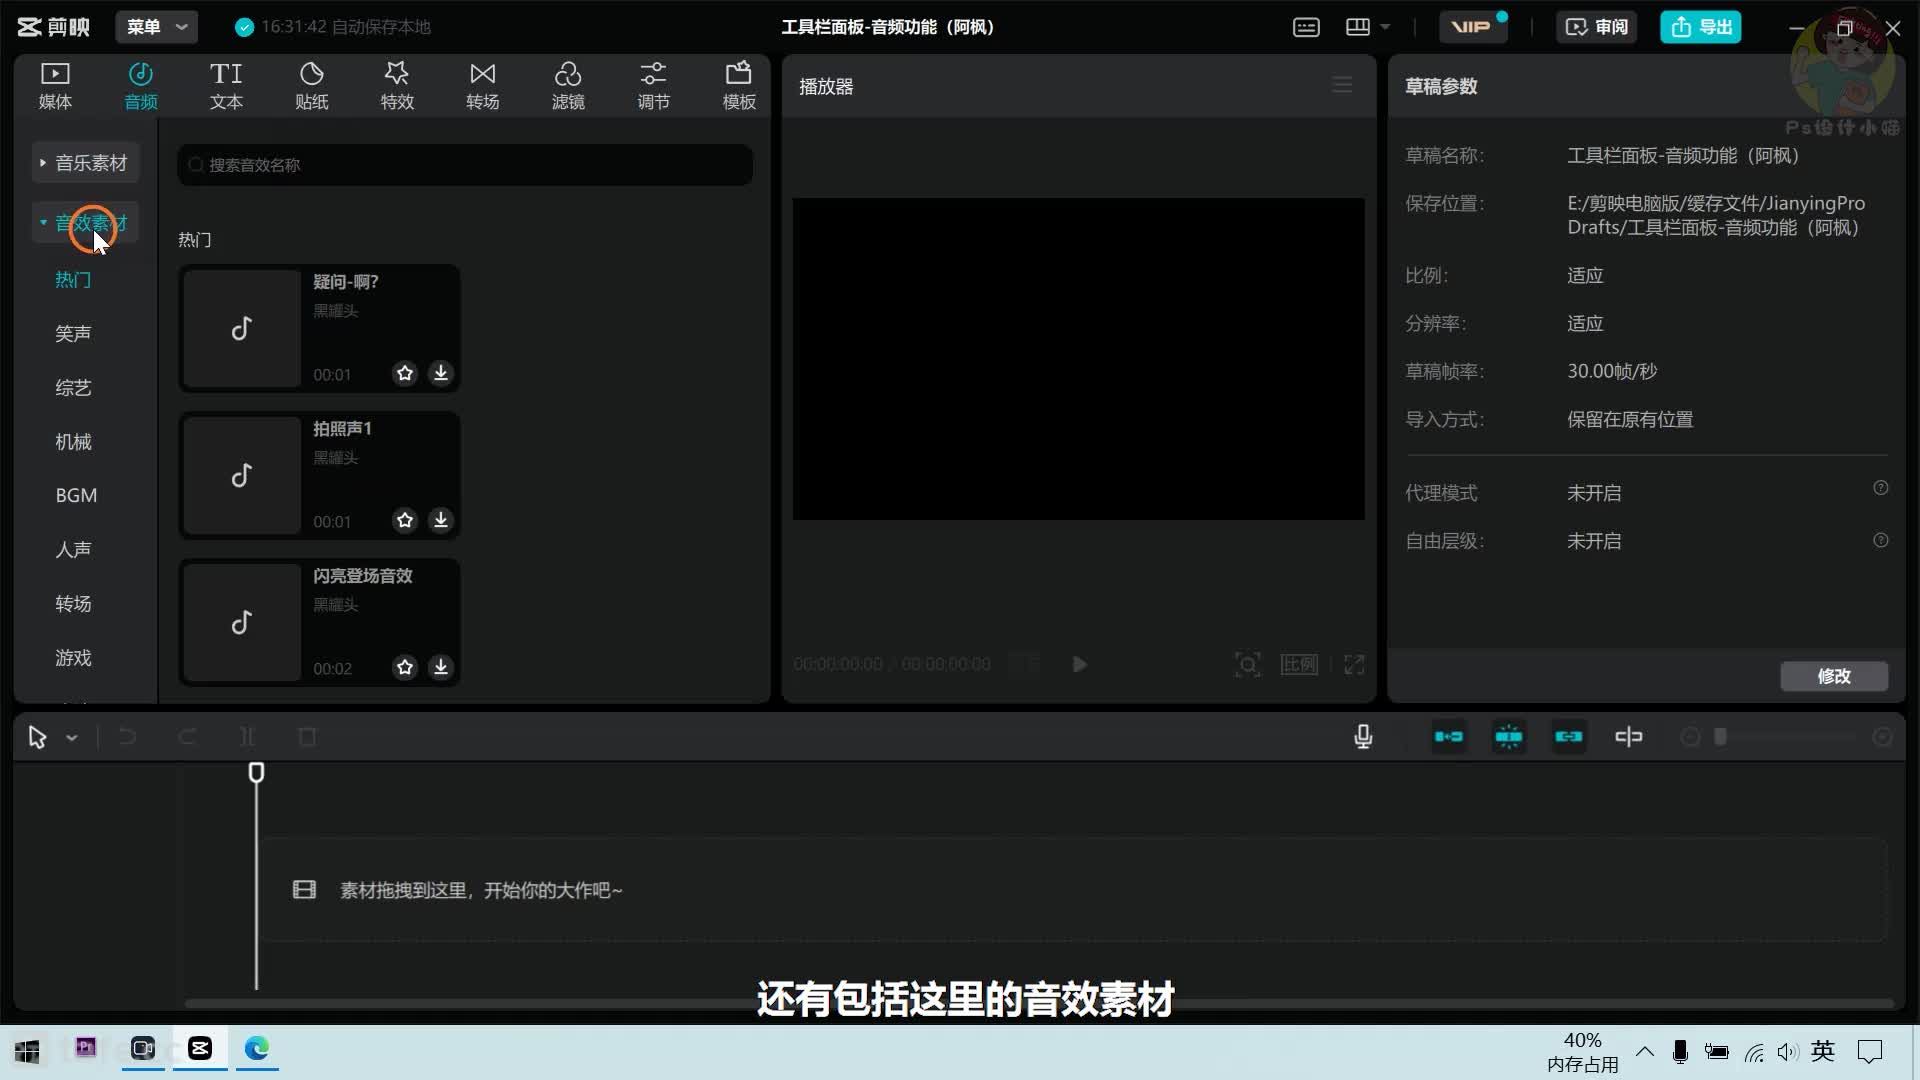Click the timeline horizontal scrollbar
Screen dimensions: 1920x1080
click(1039, 1003)
